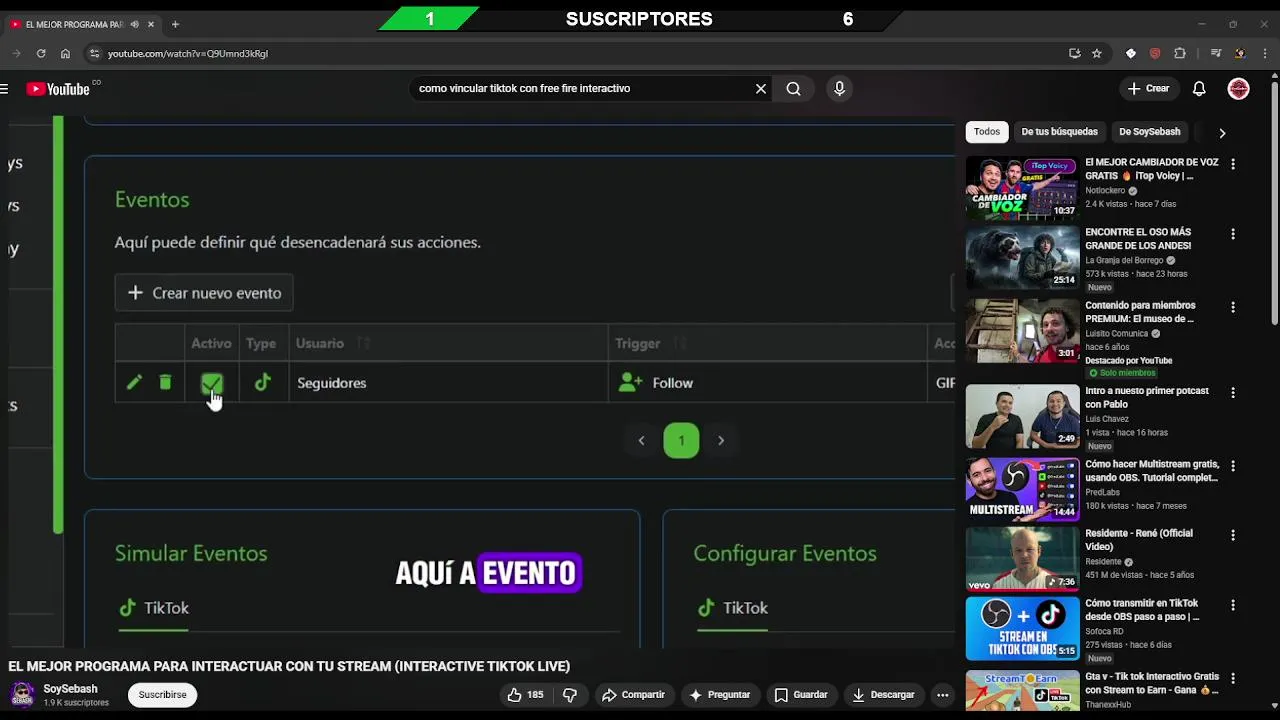Click the Preguntar button

(x=720, y=695)
